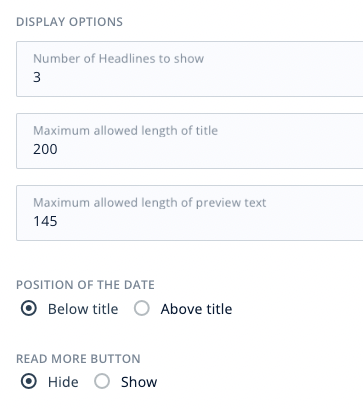
Task: Choose the Show radio for Read More
Action: (102, 381)
